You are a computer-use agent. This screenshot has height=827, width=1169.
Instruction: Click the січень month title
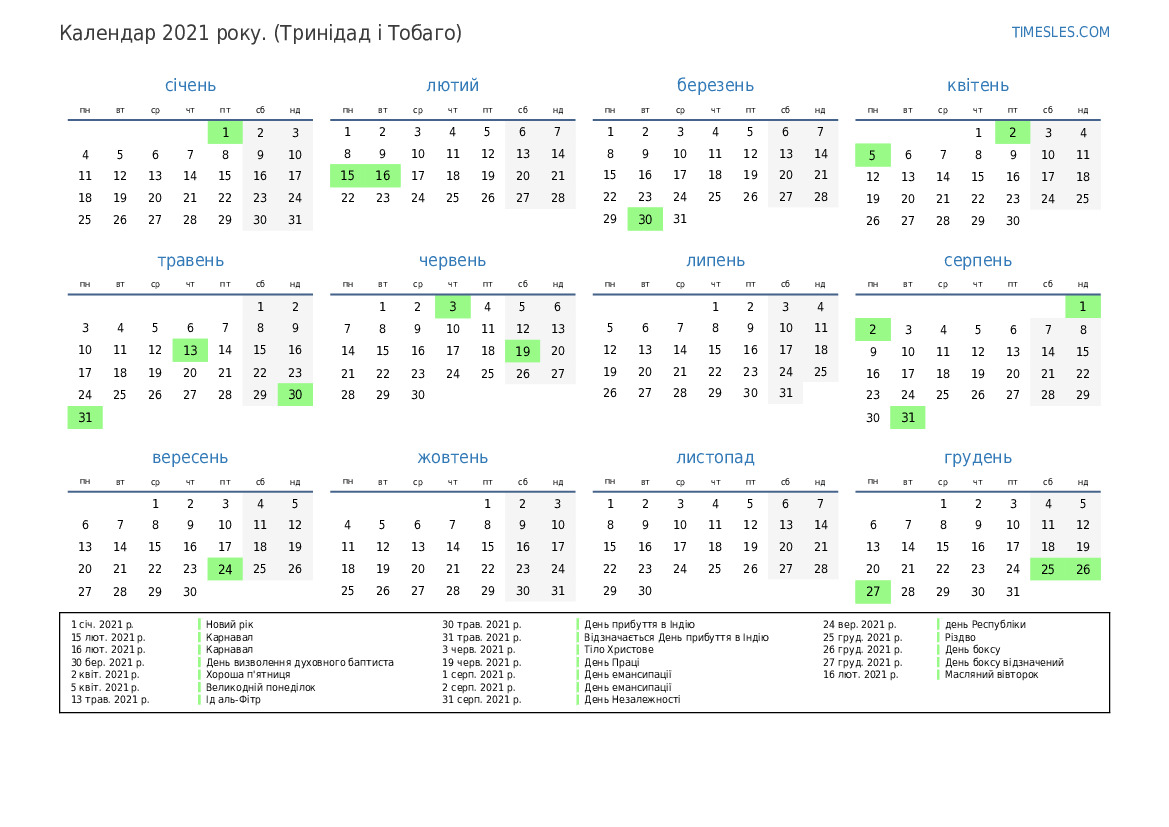pos(190,86)
